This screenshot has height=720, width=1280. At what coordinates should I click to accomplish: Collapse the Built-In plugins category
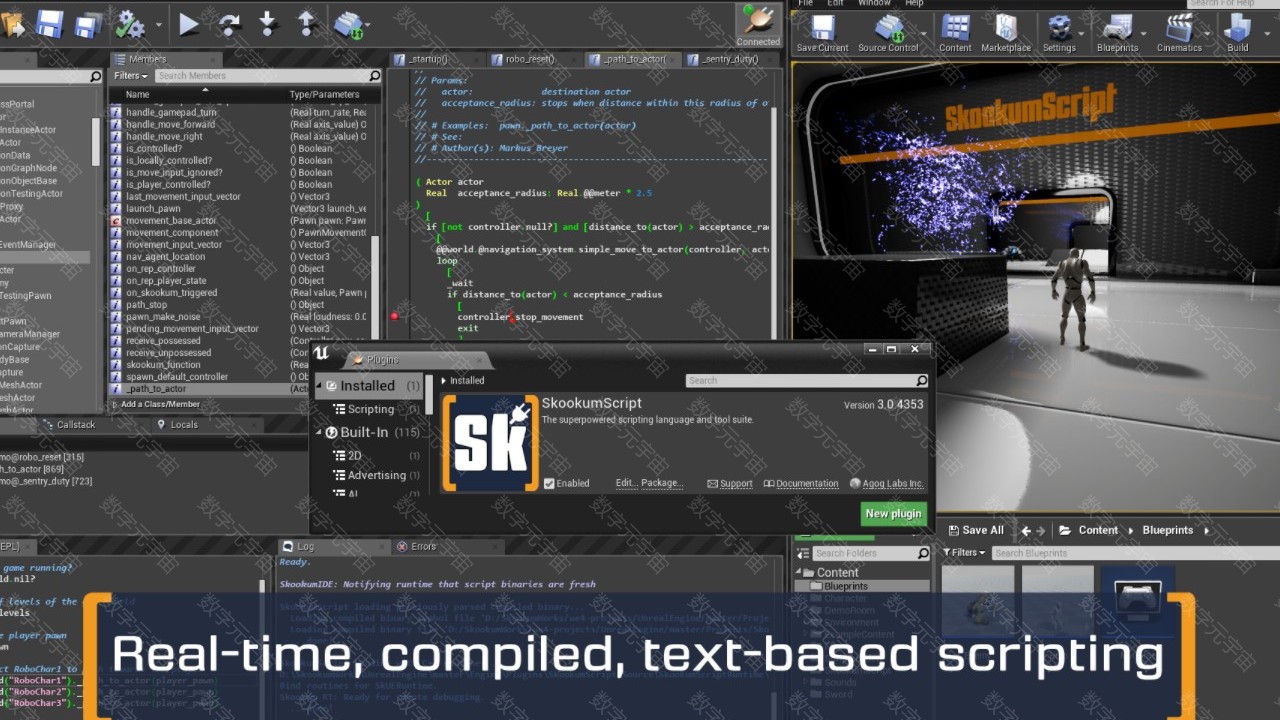click(320, 432)
